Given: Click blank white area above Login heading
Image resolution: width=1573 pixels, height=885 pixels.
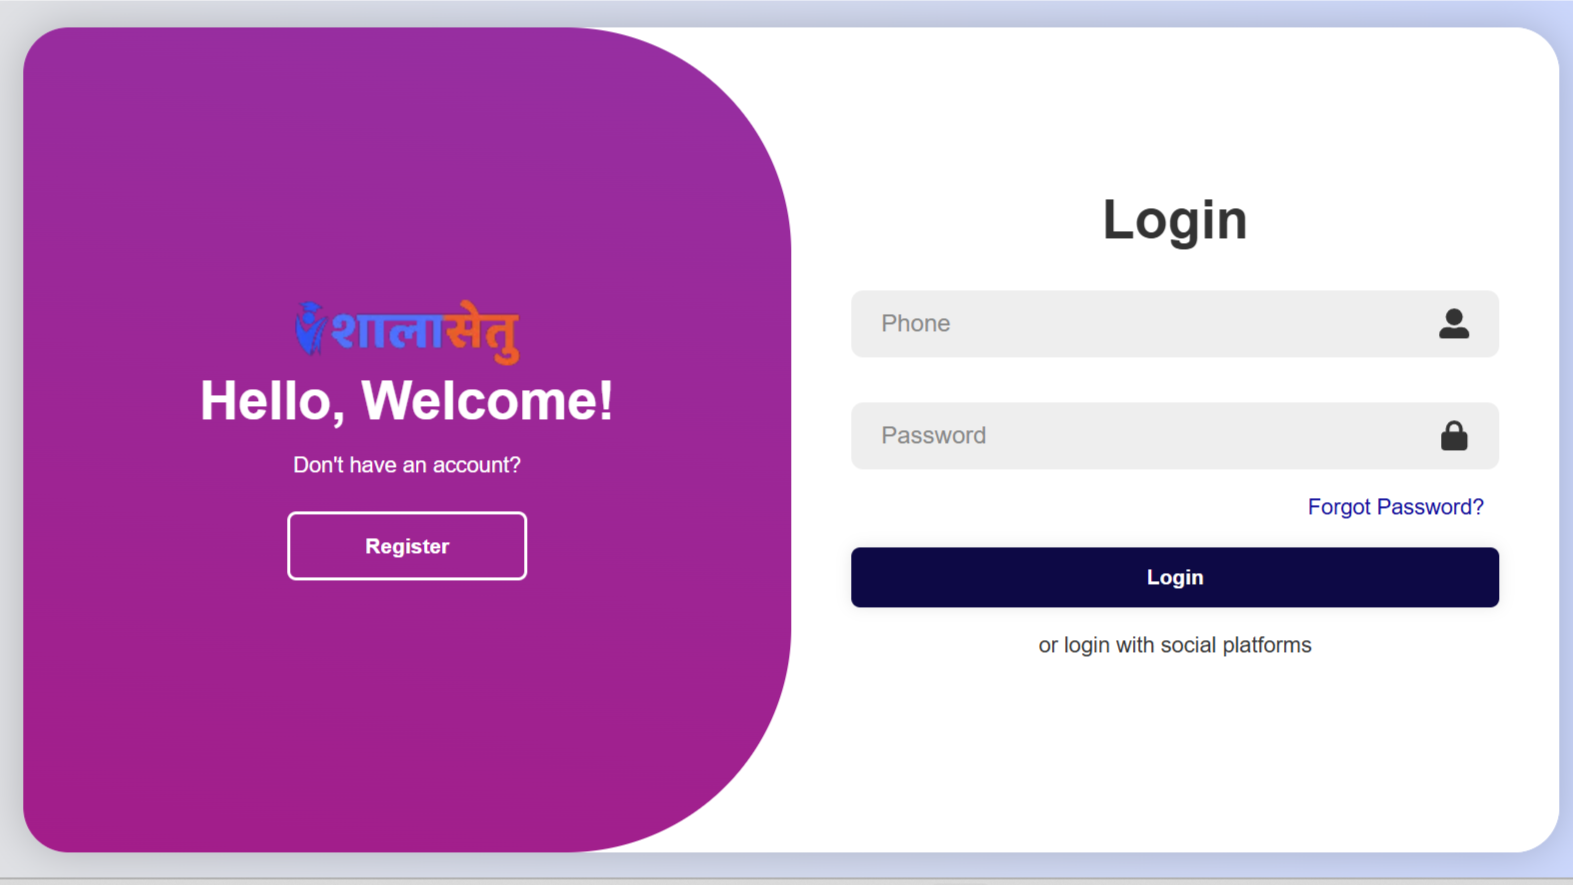Looking at the screenshot, I should 1175,110.
